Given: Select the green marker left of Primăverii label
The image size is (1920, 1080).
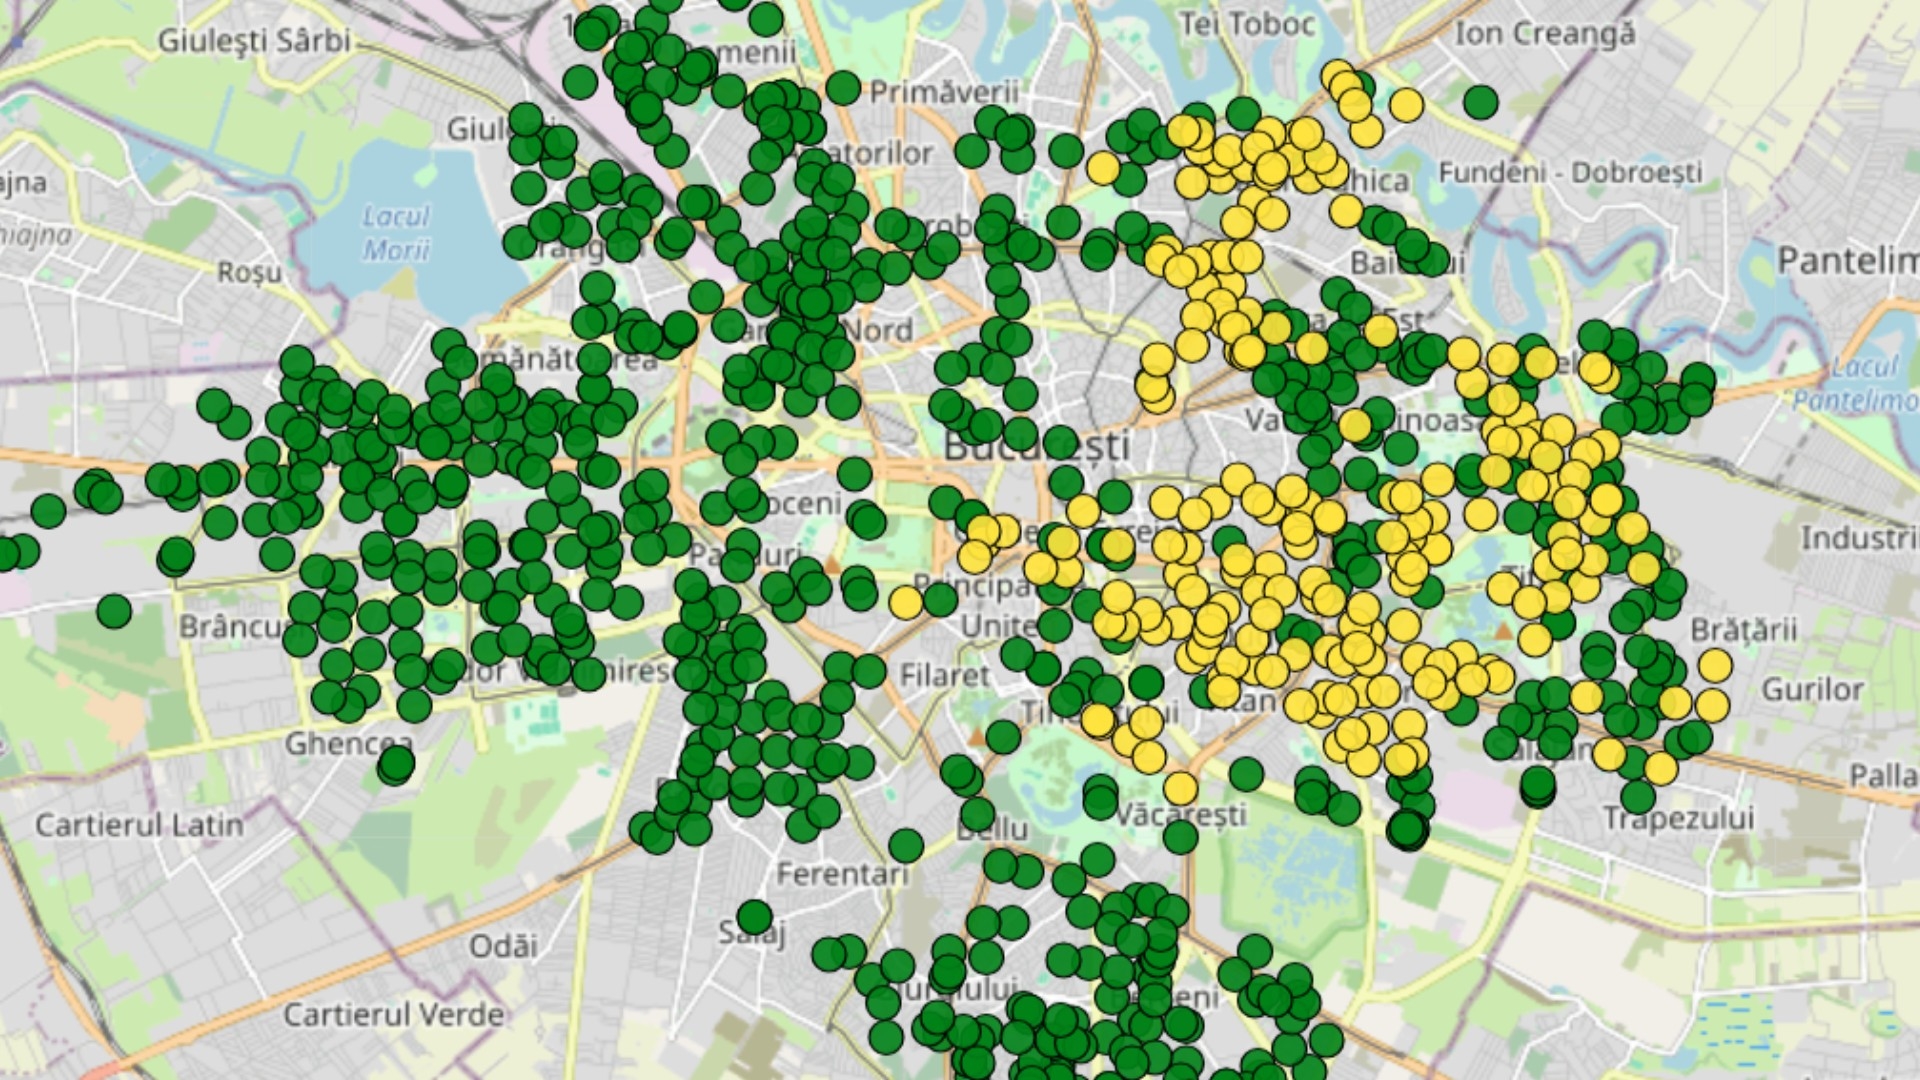Looking at the screenshot, I should point(843,88).
